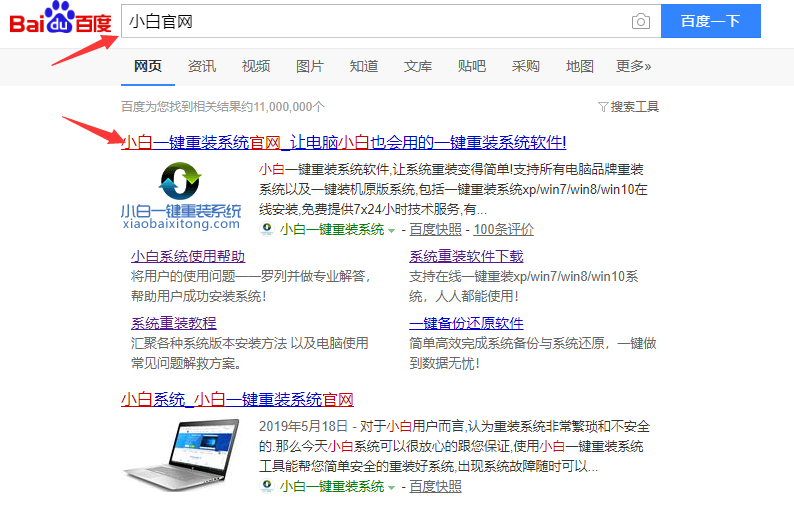Open the 图片 tab
Image resolution: width=794 pixels, height=514 pixels.
[x=309, y=66]
